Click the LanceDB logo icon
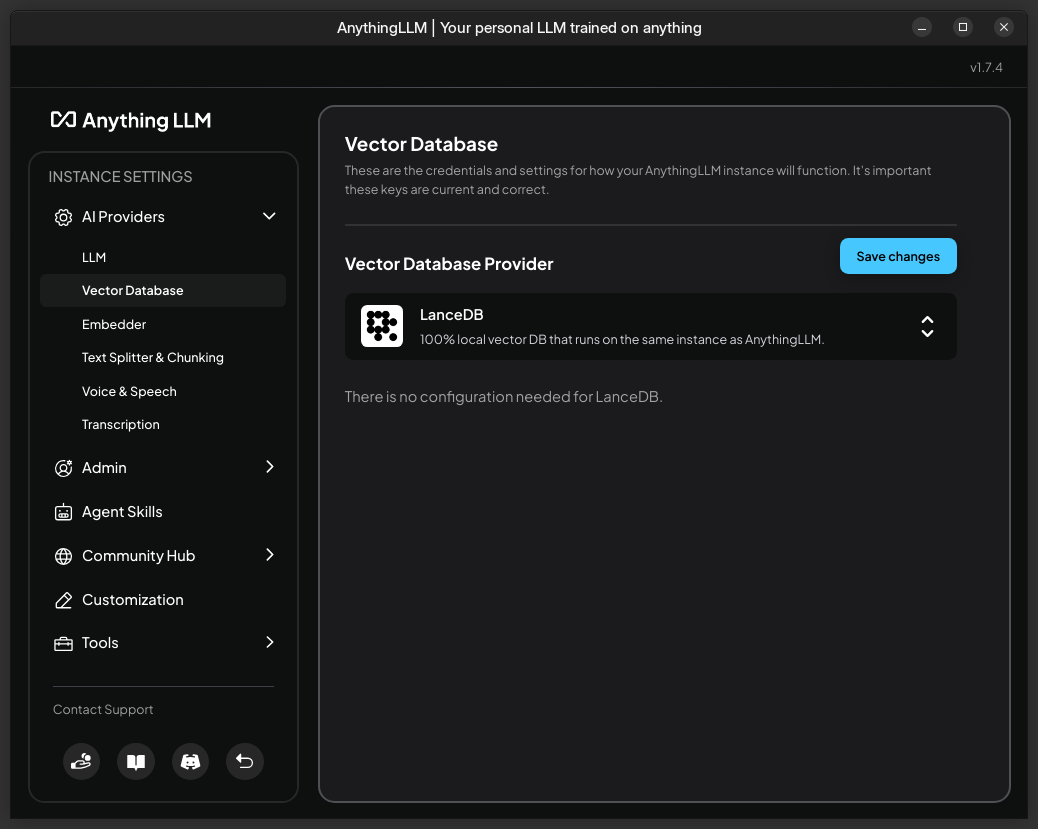The width and height of the screenshot is (1038, 829). pyautogui.click(x=382, y=326)
